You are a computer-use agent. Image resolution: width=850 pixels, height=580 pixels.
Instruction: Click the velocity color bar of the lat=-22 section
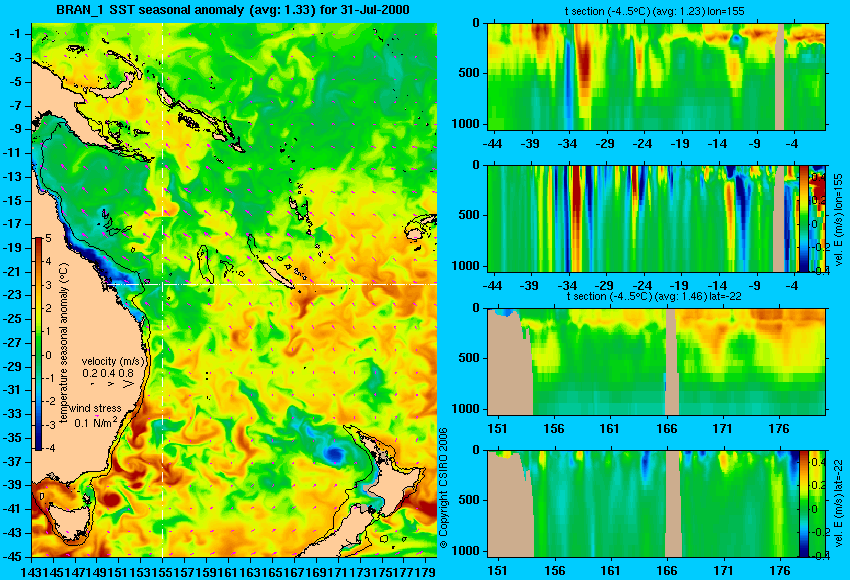click(804, 504)
